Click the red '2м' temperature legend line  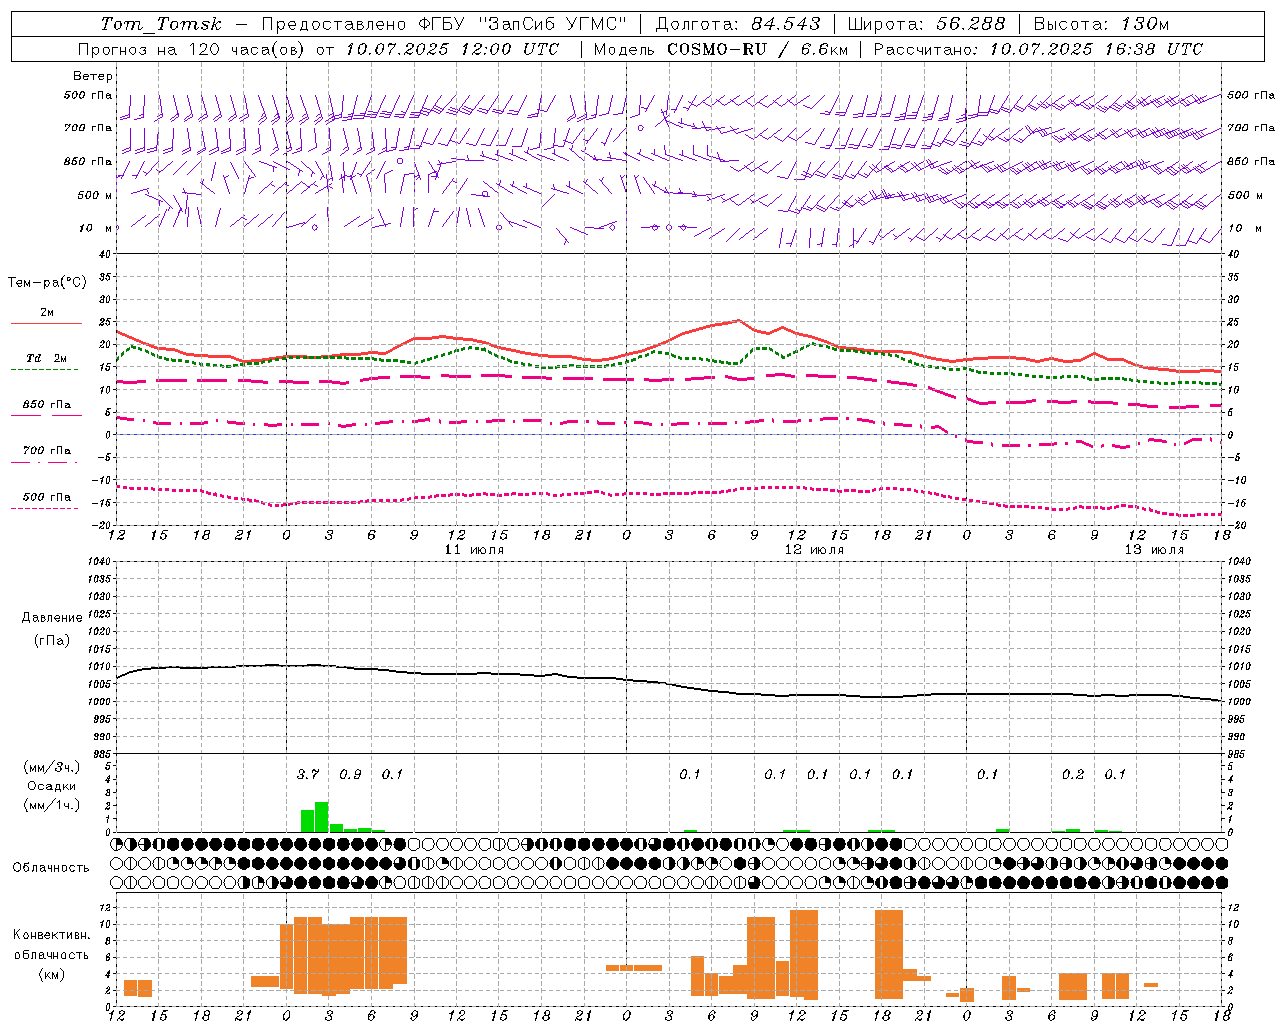coord(46,323)
